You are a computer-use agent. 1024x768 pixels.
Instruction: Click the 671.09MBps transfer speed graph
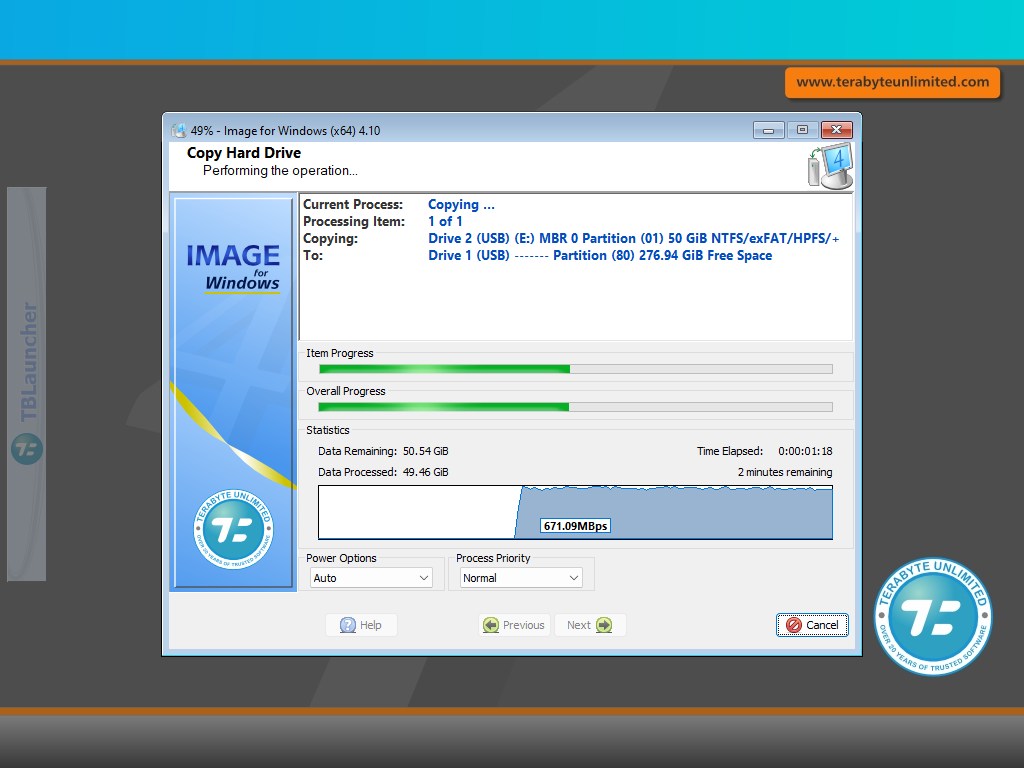[x=575, y=512]
